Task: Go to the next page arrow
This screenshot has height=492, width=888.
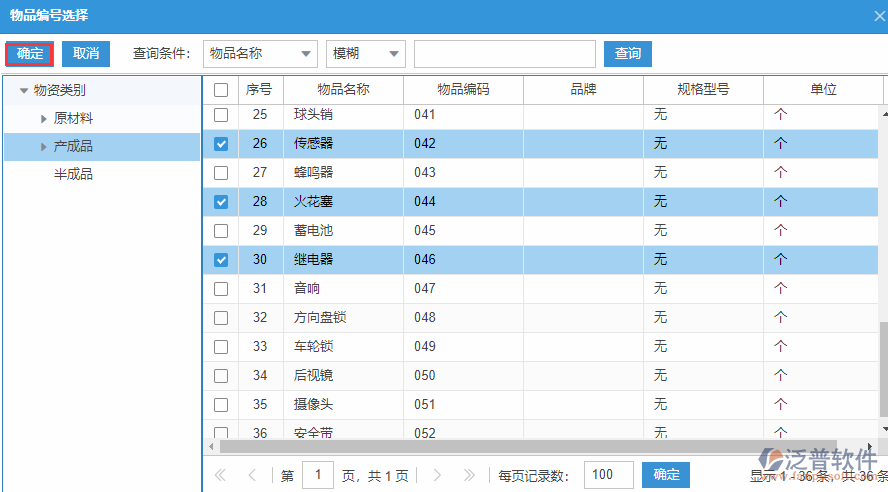Action: click(x=436, y=476)
